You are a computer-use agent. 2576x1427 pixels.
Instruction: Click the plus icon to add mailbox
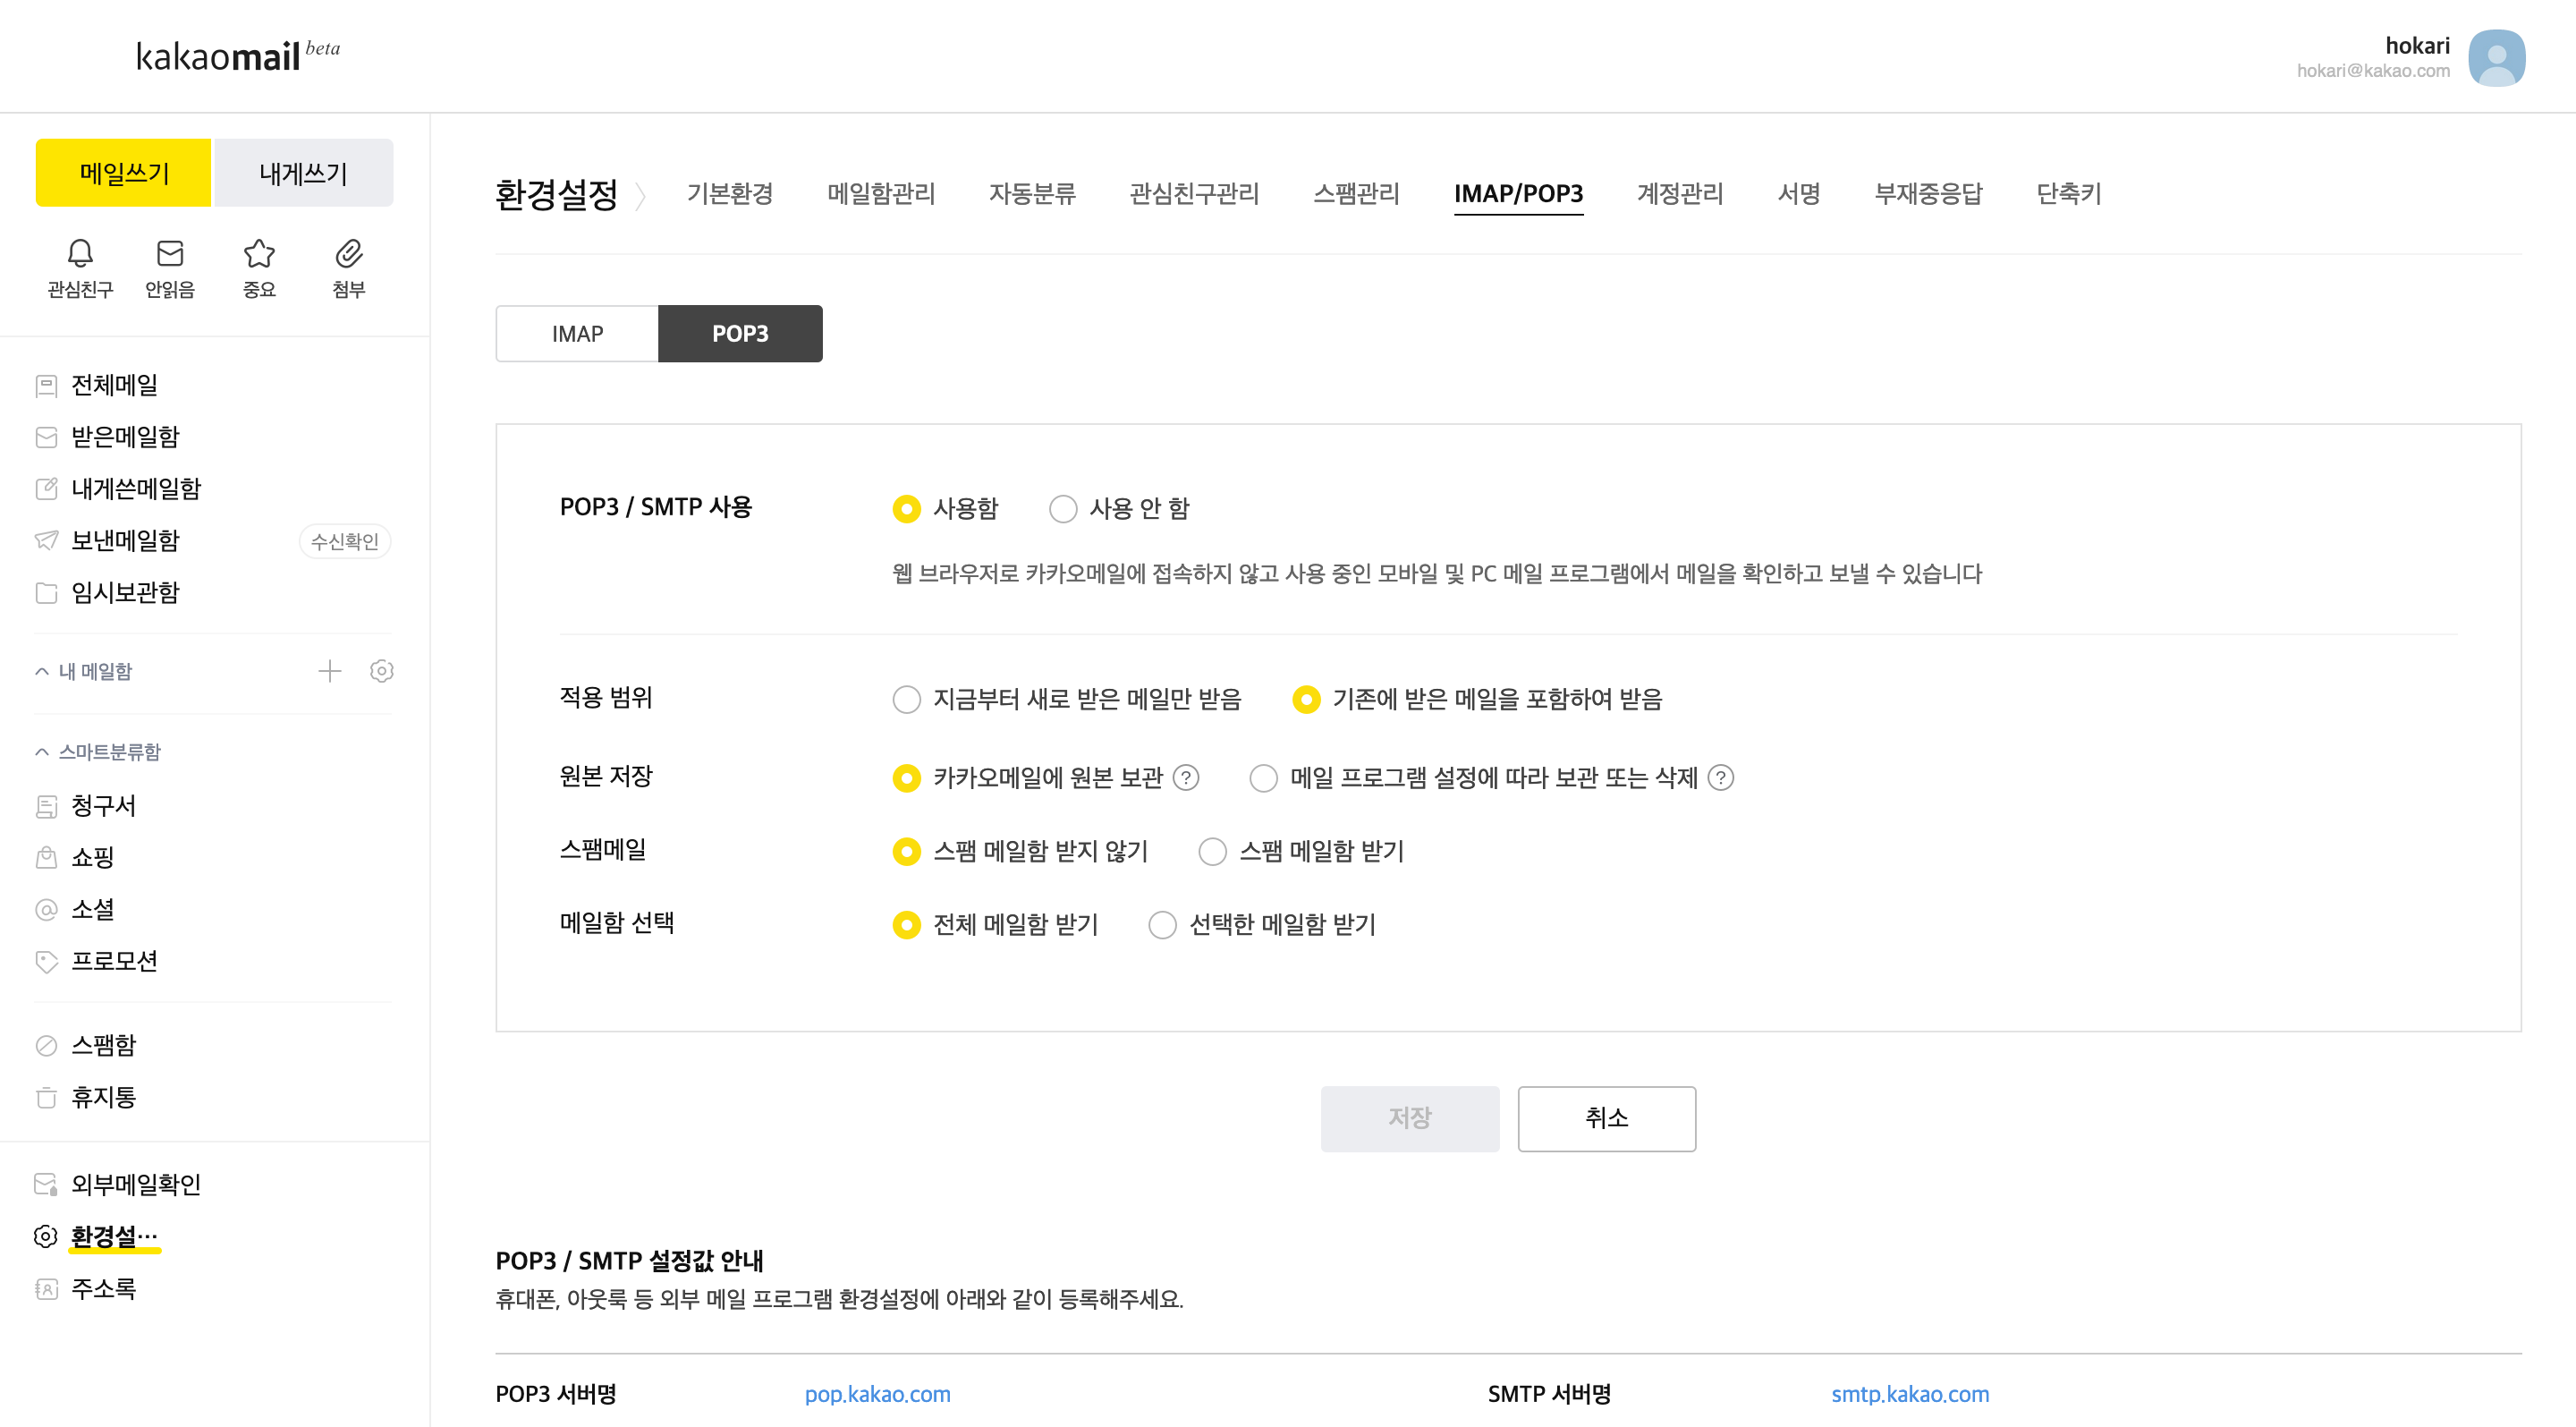329,671
